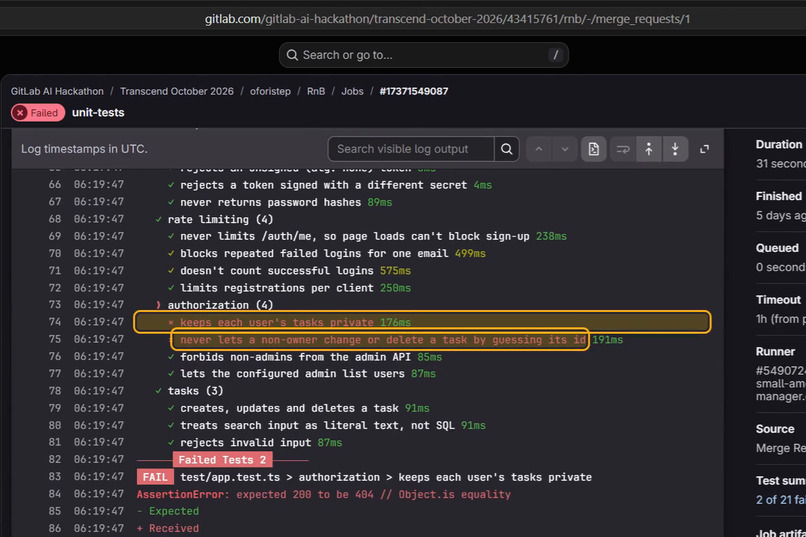The height and width of the screenshot is (537, 806).
Task: Click the 'Queued' sidebar label
Action: click(777, 248)
